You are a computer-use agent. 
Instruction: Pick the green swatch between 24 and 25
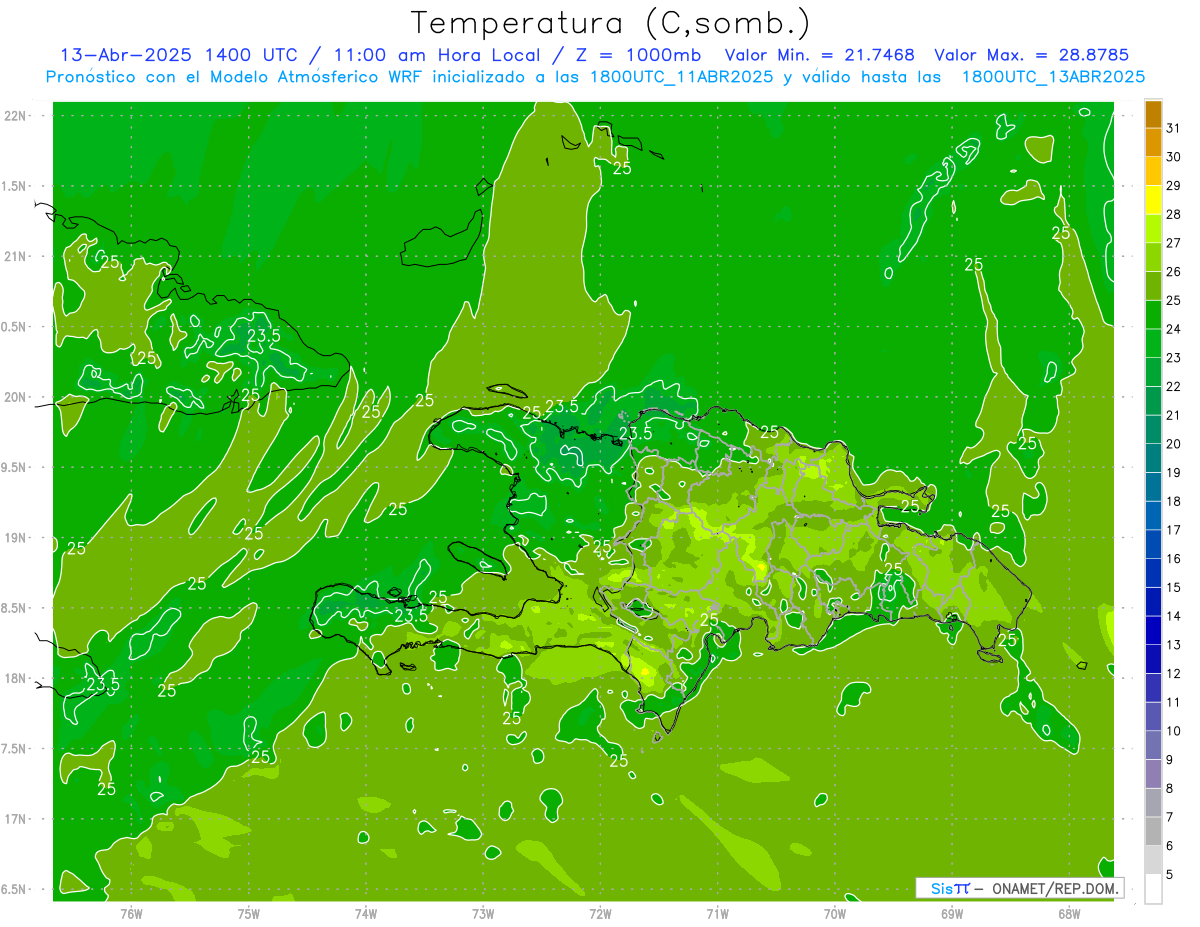click(1153, 315)
